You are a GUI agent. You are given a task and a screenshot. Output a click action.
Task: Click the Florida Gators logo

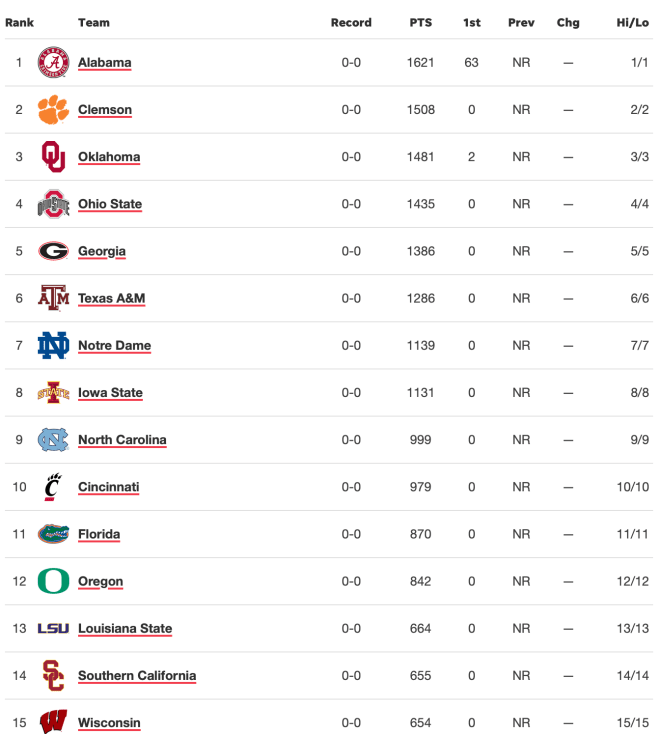click(x=53, y=534)
